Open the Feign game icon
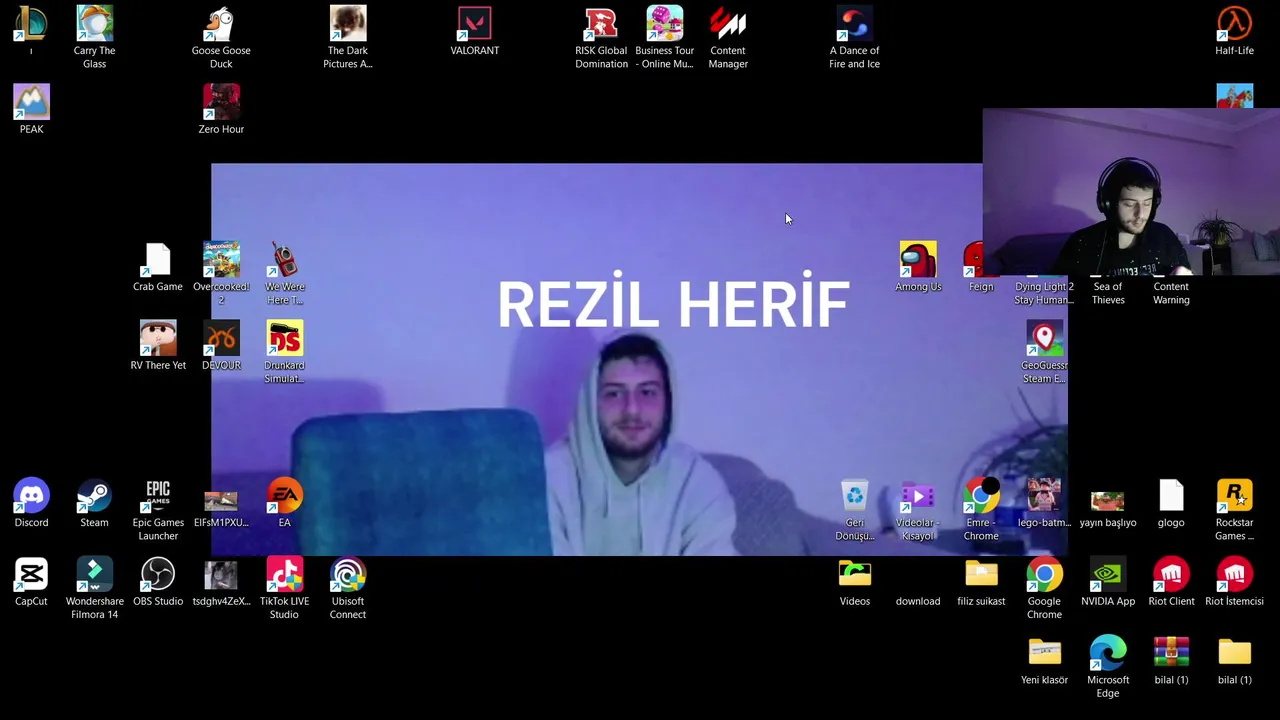Screen dimensions: 1280x720 tap(974, 260)
